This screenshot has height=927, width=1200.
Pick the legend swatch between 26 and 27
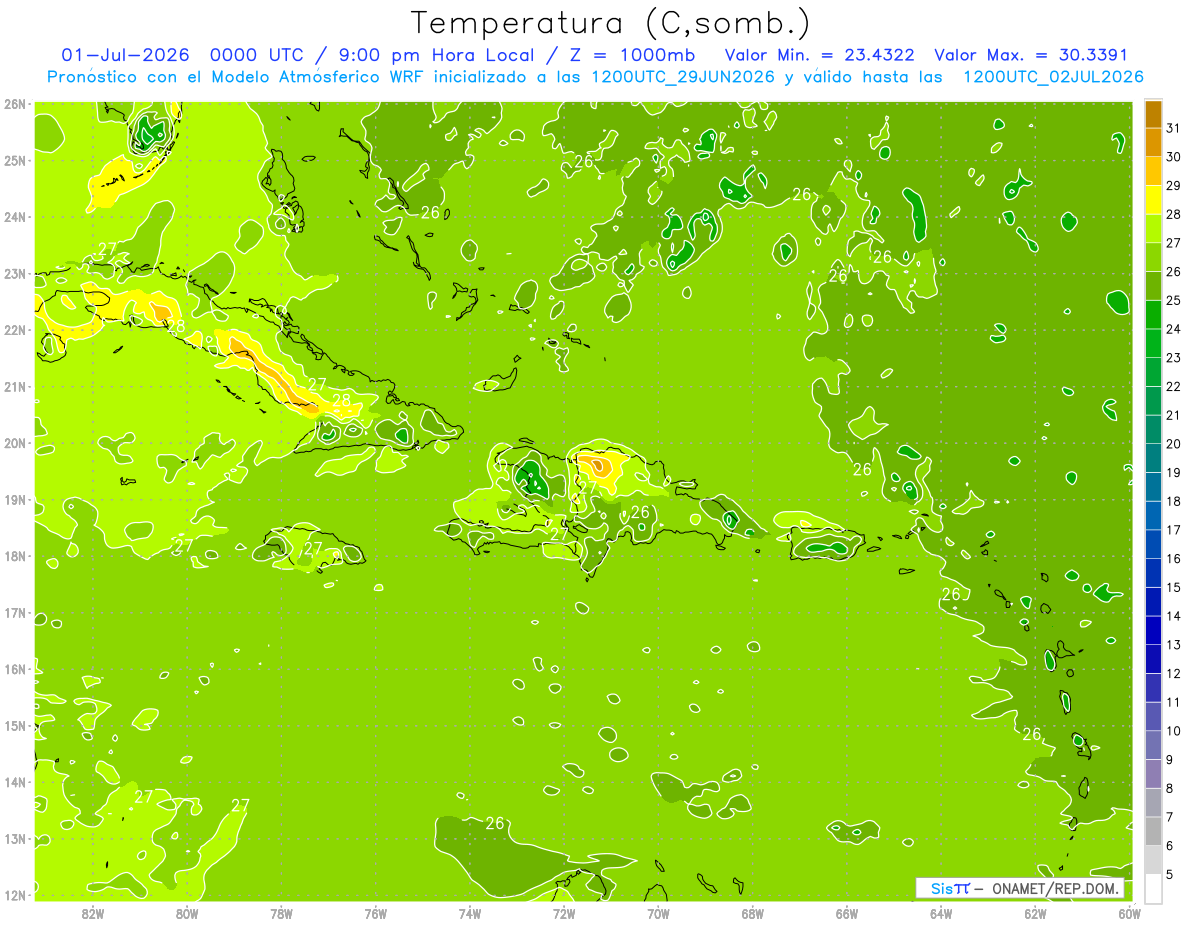click(x=1153, y=257)
